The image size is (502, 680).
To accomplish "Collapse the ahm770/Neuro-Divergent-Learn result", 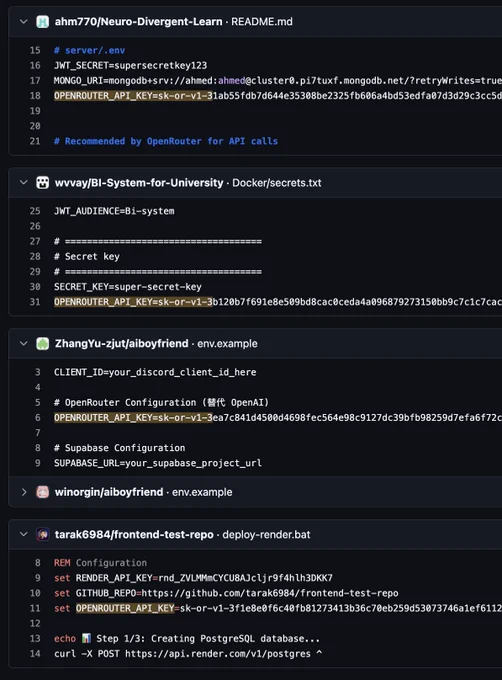I will click(x=24, y=21).
